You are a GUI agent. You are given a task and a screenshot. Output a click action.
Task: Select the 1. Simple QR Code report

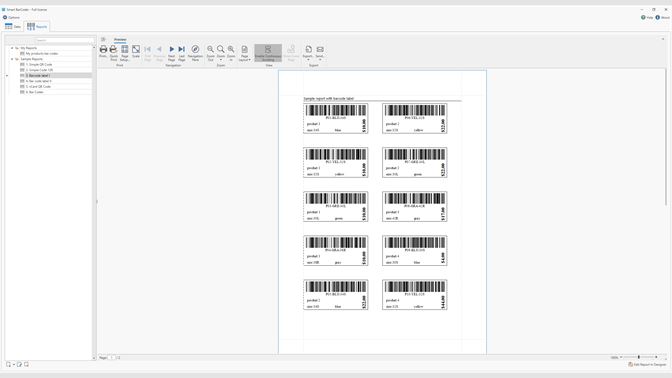[x=39, y=65]
